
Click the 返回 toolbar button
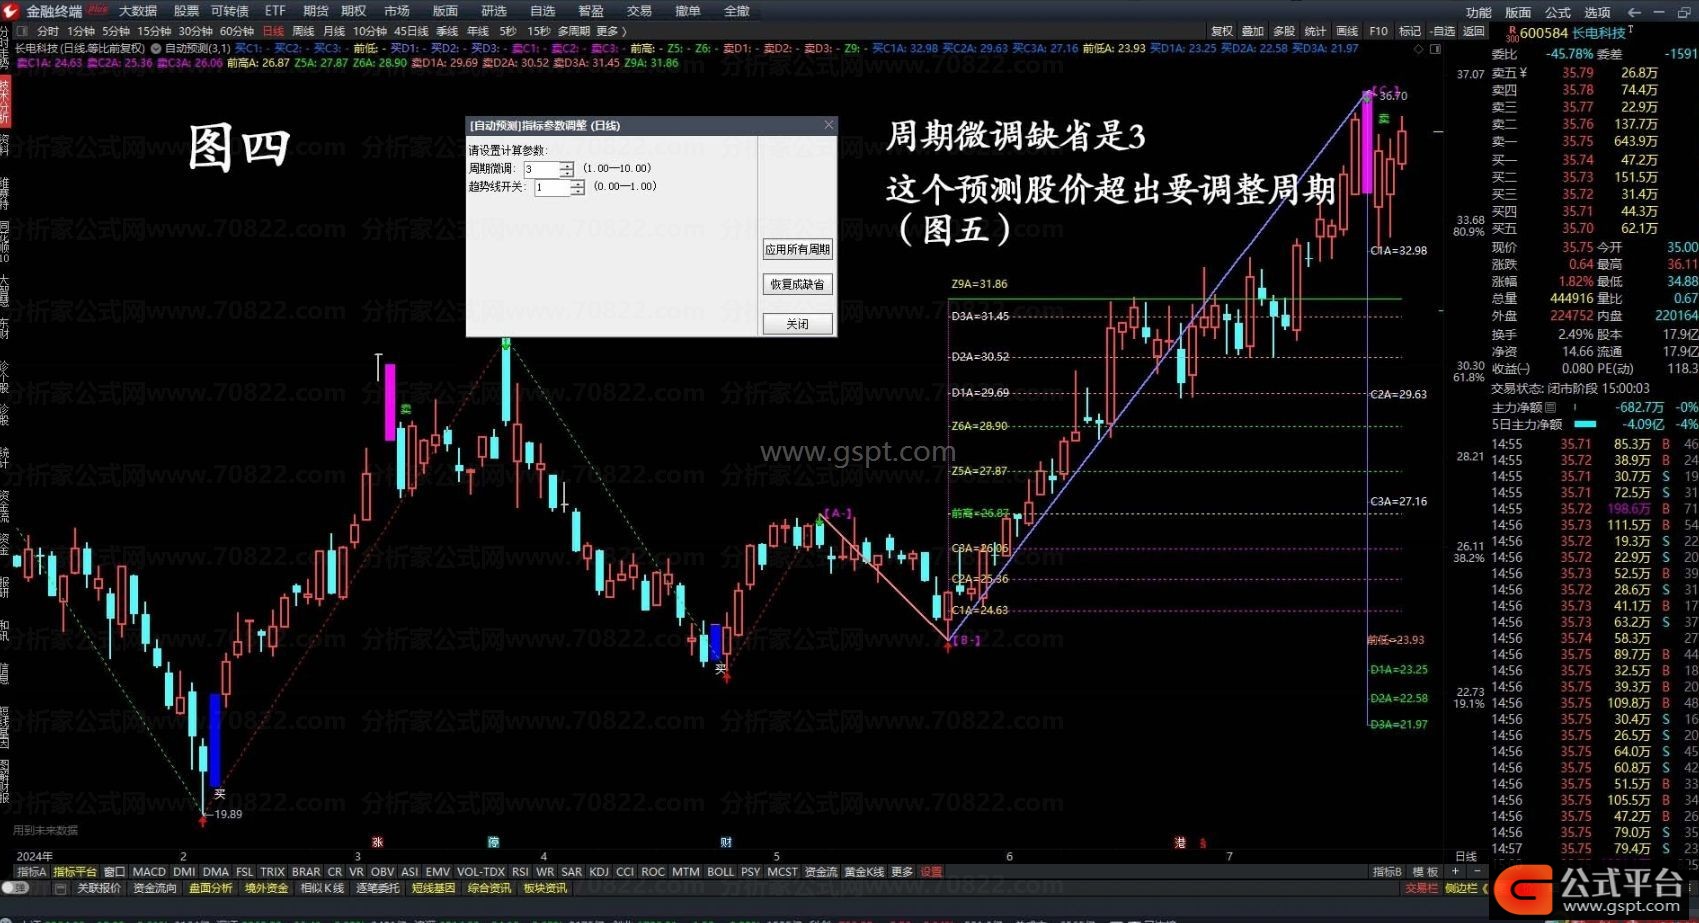point(1474,31)
